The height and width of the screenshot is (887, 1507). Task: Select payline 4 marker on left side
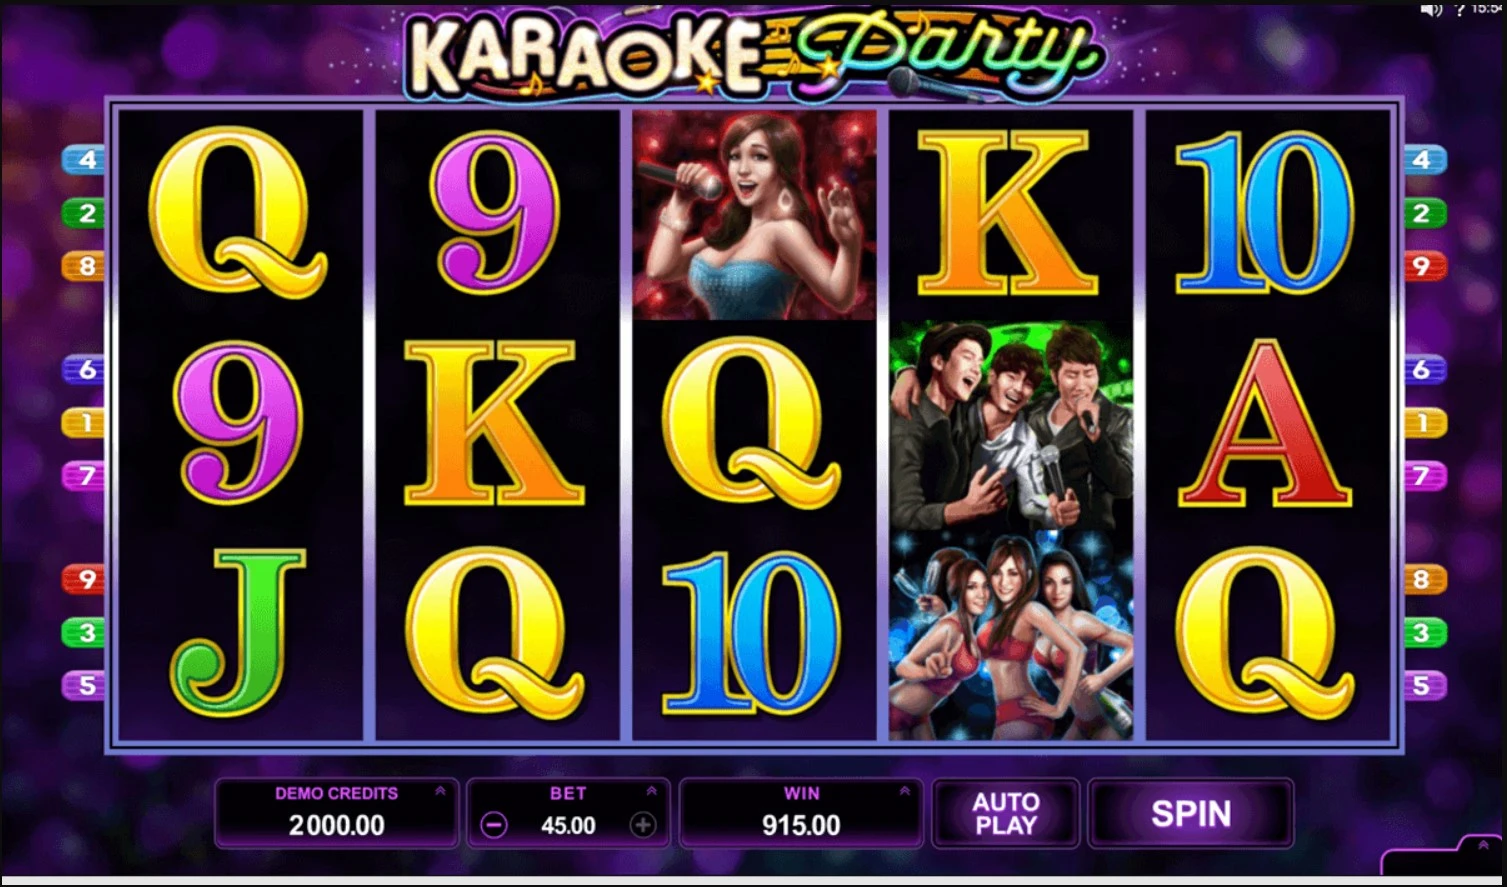(84, 160)
